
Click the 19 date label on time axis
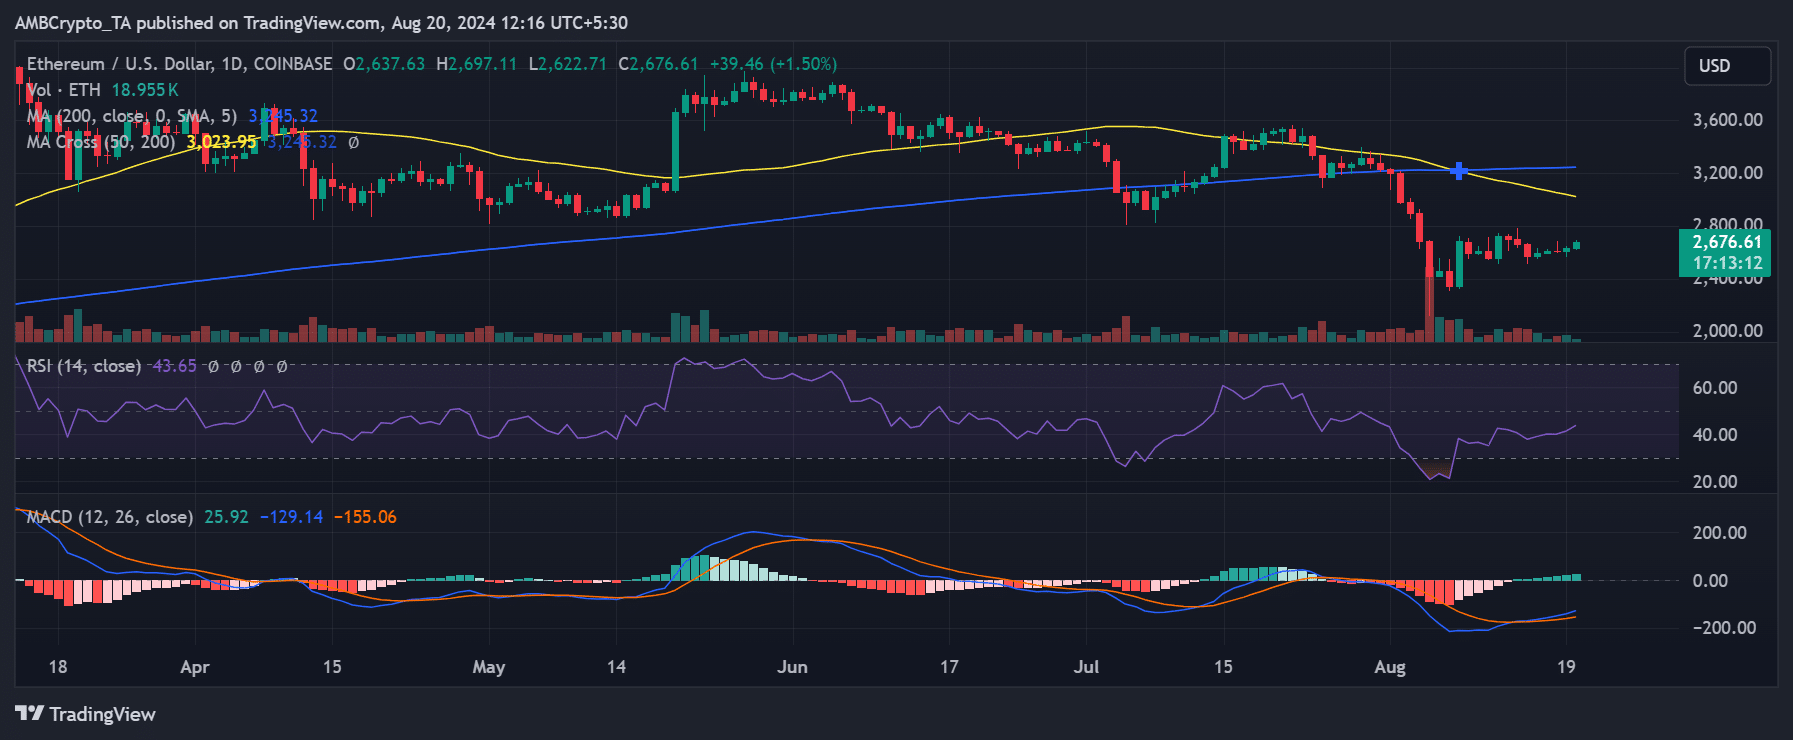point(1566,667)
